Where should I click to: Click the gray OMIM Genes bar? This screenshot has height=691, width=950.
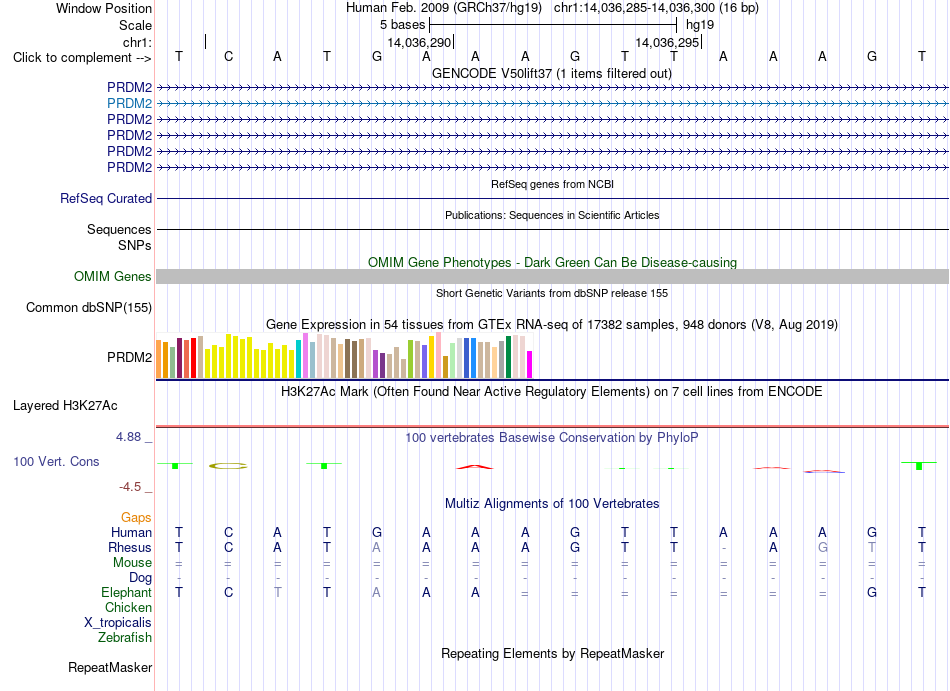(x=552, y=277)
